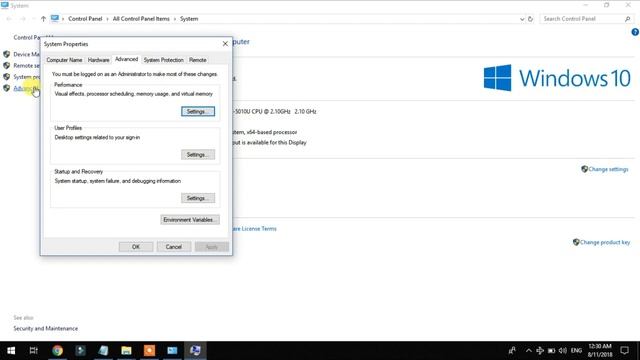Open the Action Center notification icon
This screenshot has height=360, width=640.
[624, 351]
